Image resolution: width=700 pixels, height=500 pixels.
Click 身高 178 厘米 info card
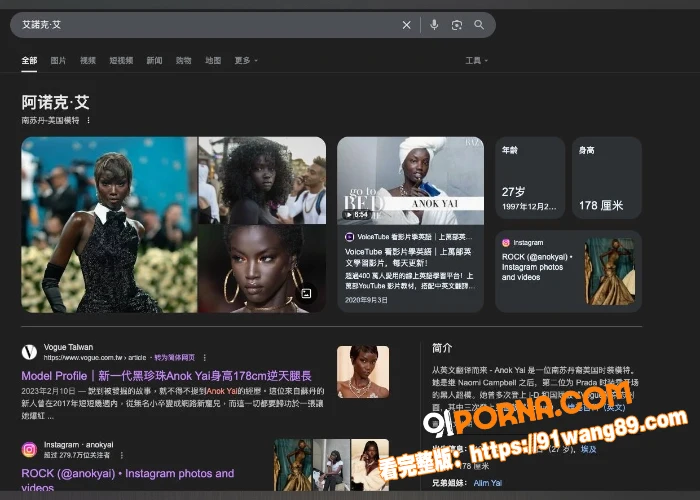[x=607, y=178]
